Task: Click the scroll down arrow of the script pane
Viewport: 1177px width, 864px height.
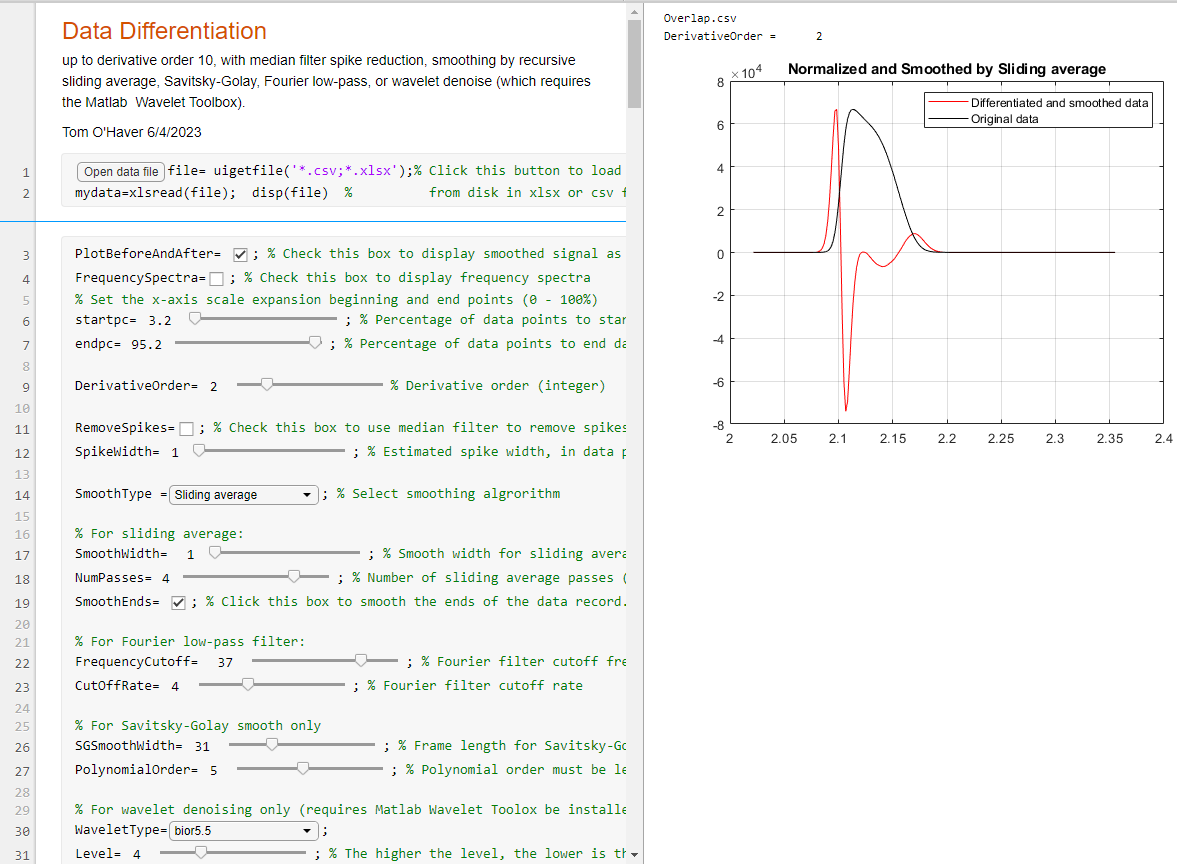Action: pos(634,854)
